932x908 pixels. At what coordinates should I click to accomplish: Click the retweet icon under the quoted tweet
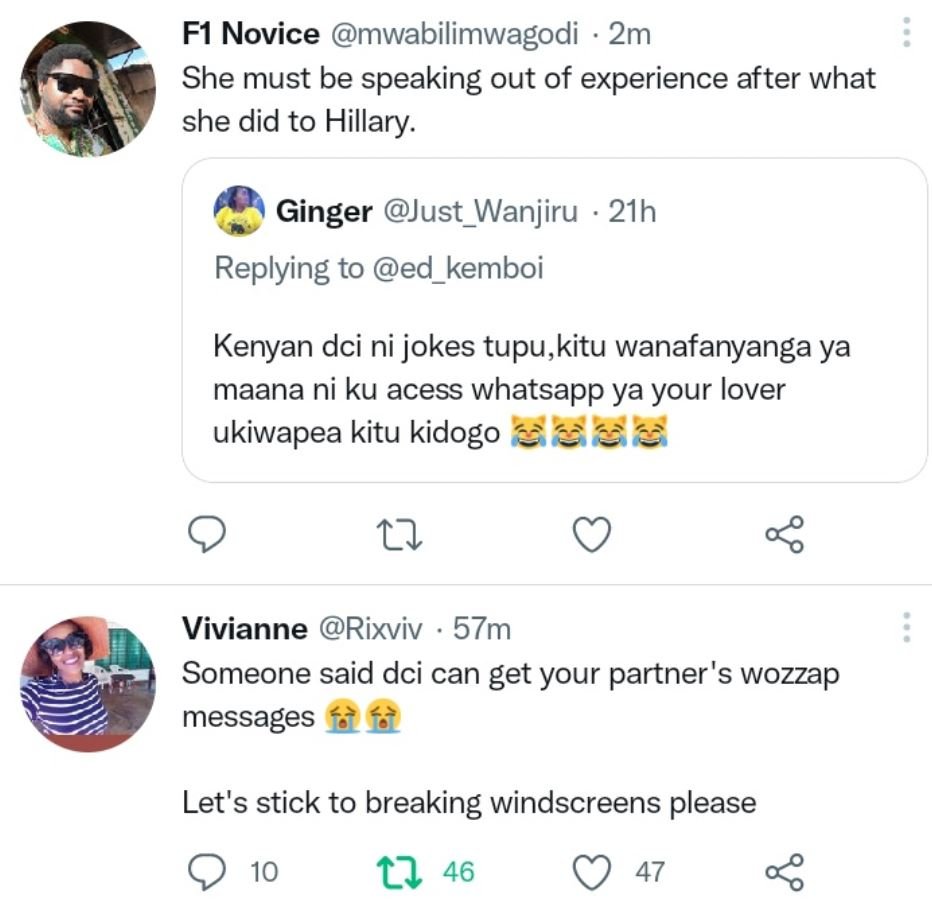point(398,535)
